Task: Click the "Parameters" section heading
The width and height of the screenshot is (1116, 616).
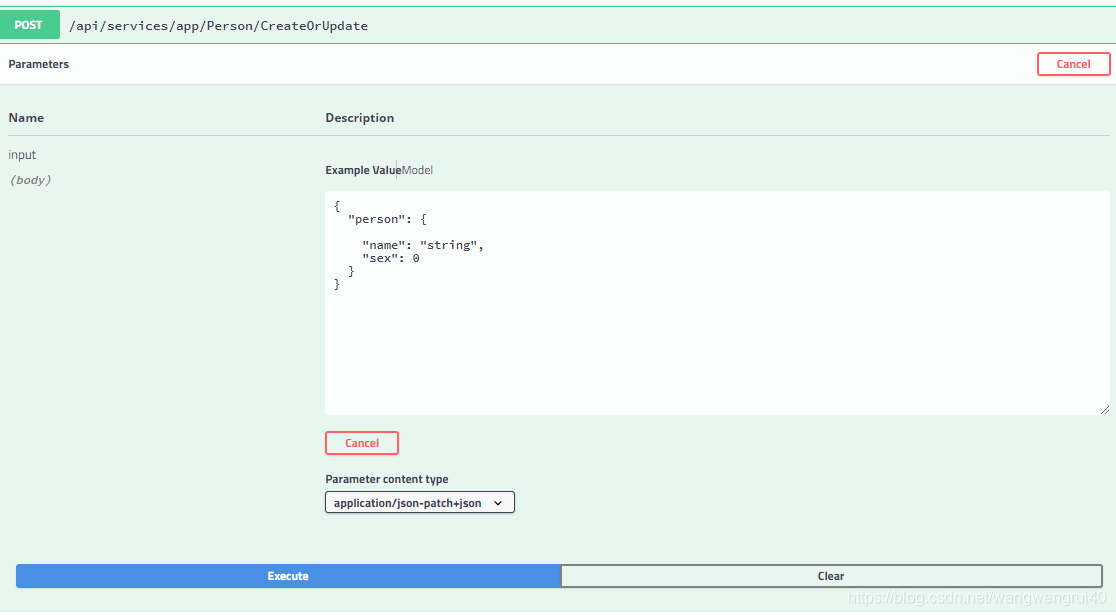Action: 38,64
